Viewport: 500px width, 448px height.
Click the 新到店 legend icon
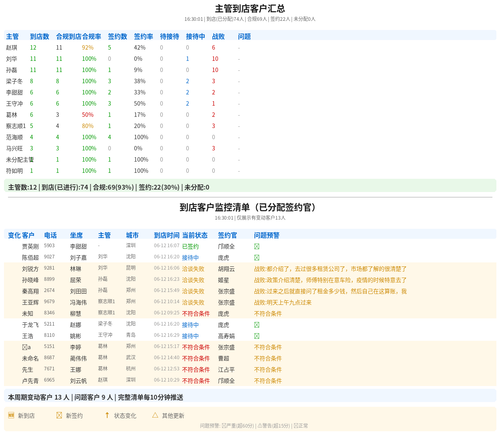point(11,415)
